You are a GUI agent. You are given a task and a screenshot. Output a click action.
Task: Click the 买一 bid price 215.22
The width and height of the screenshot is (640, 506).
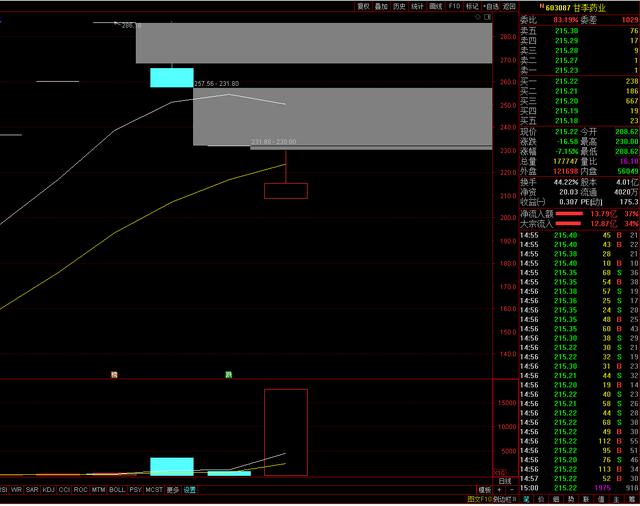tap(567, 81)
